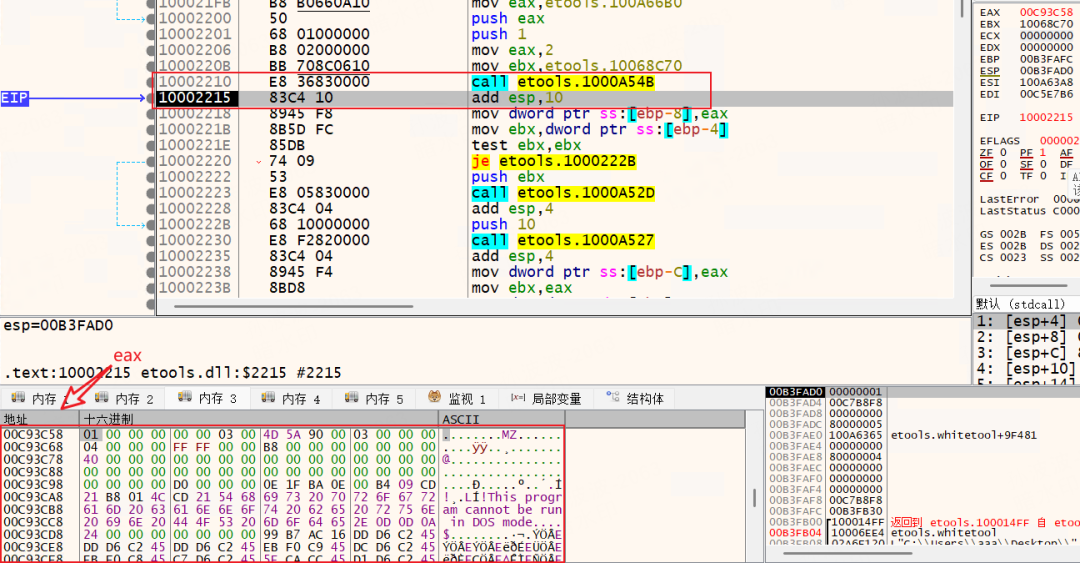Toggle breakpoint bullet at address 10002210

click(151, 82)
